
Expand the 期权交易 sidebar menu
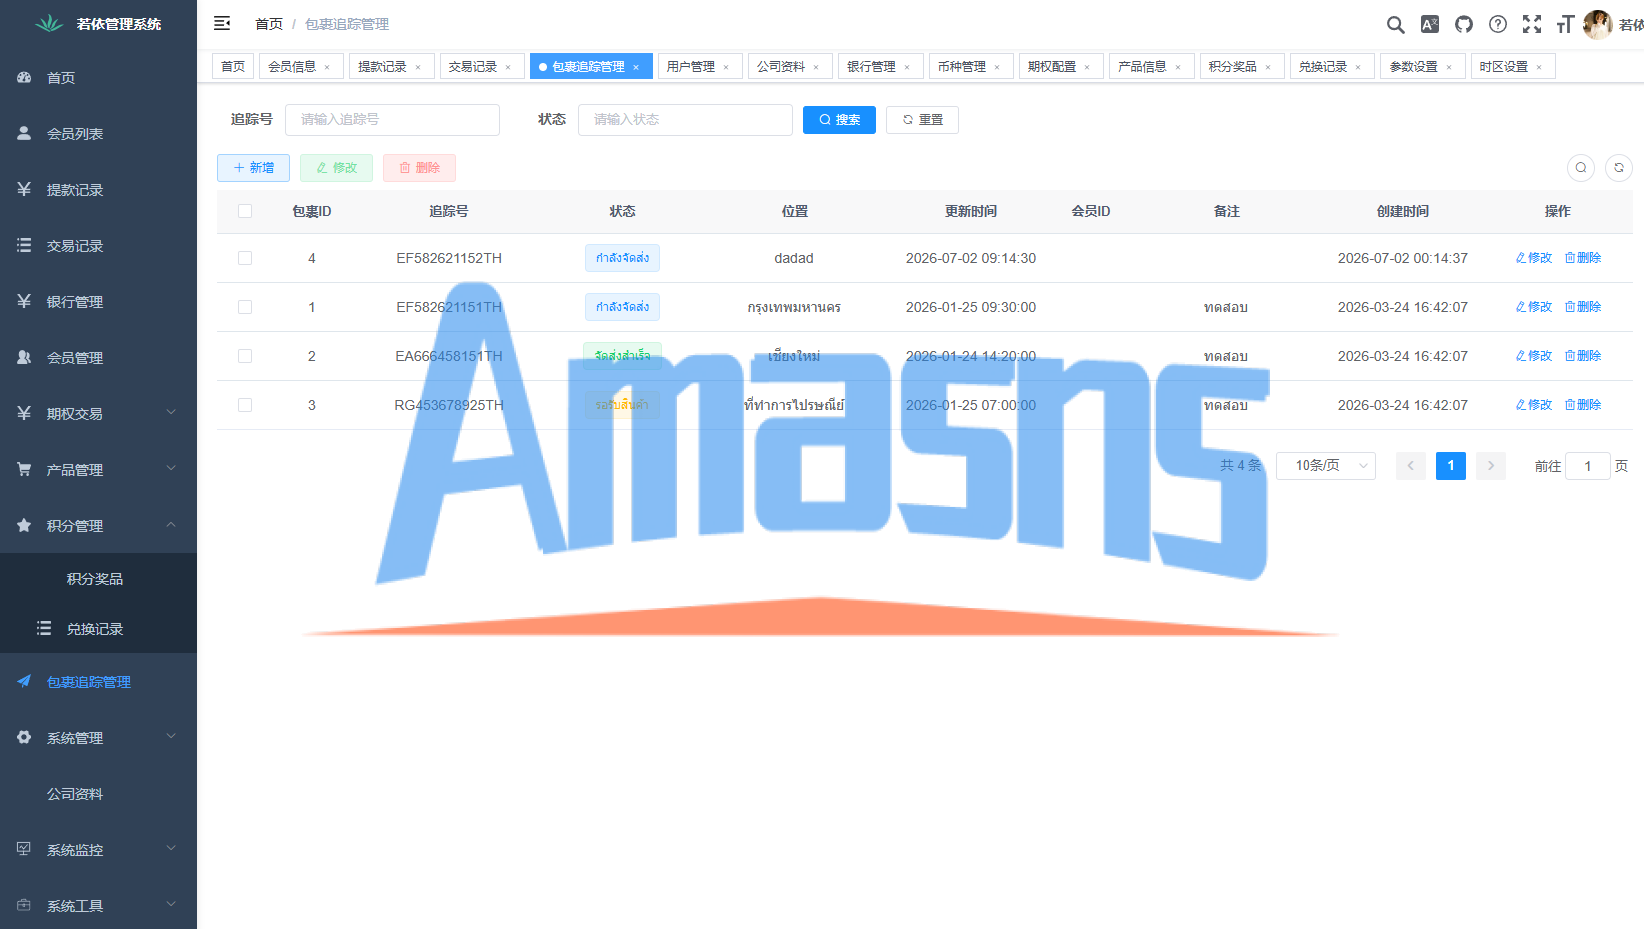click(98, 414)
